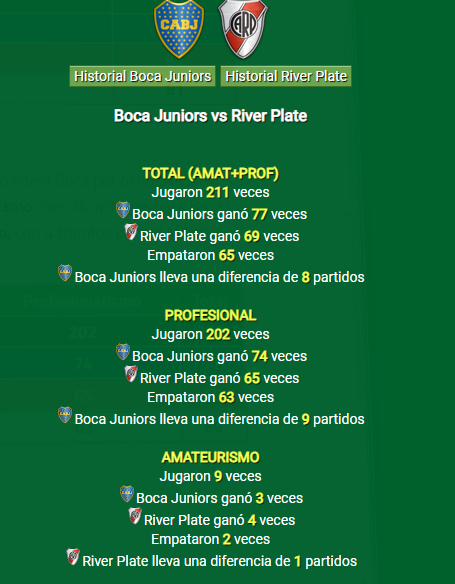Click the large River Plate CARP crest
455x584 pixels.
point(243,29)
